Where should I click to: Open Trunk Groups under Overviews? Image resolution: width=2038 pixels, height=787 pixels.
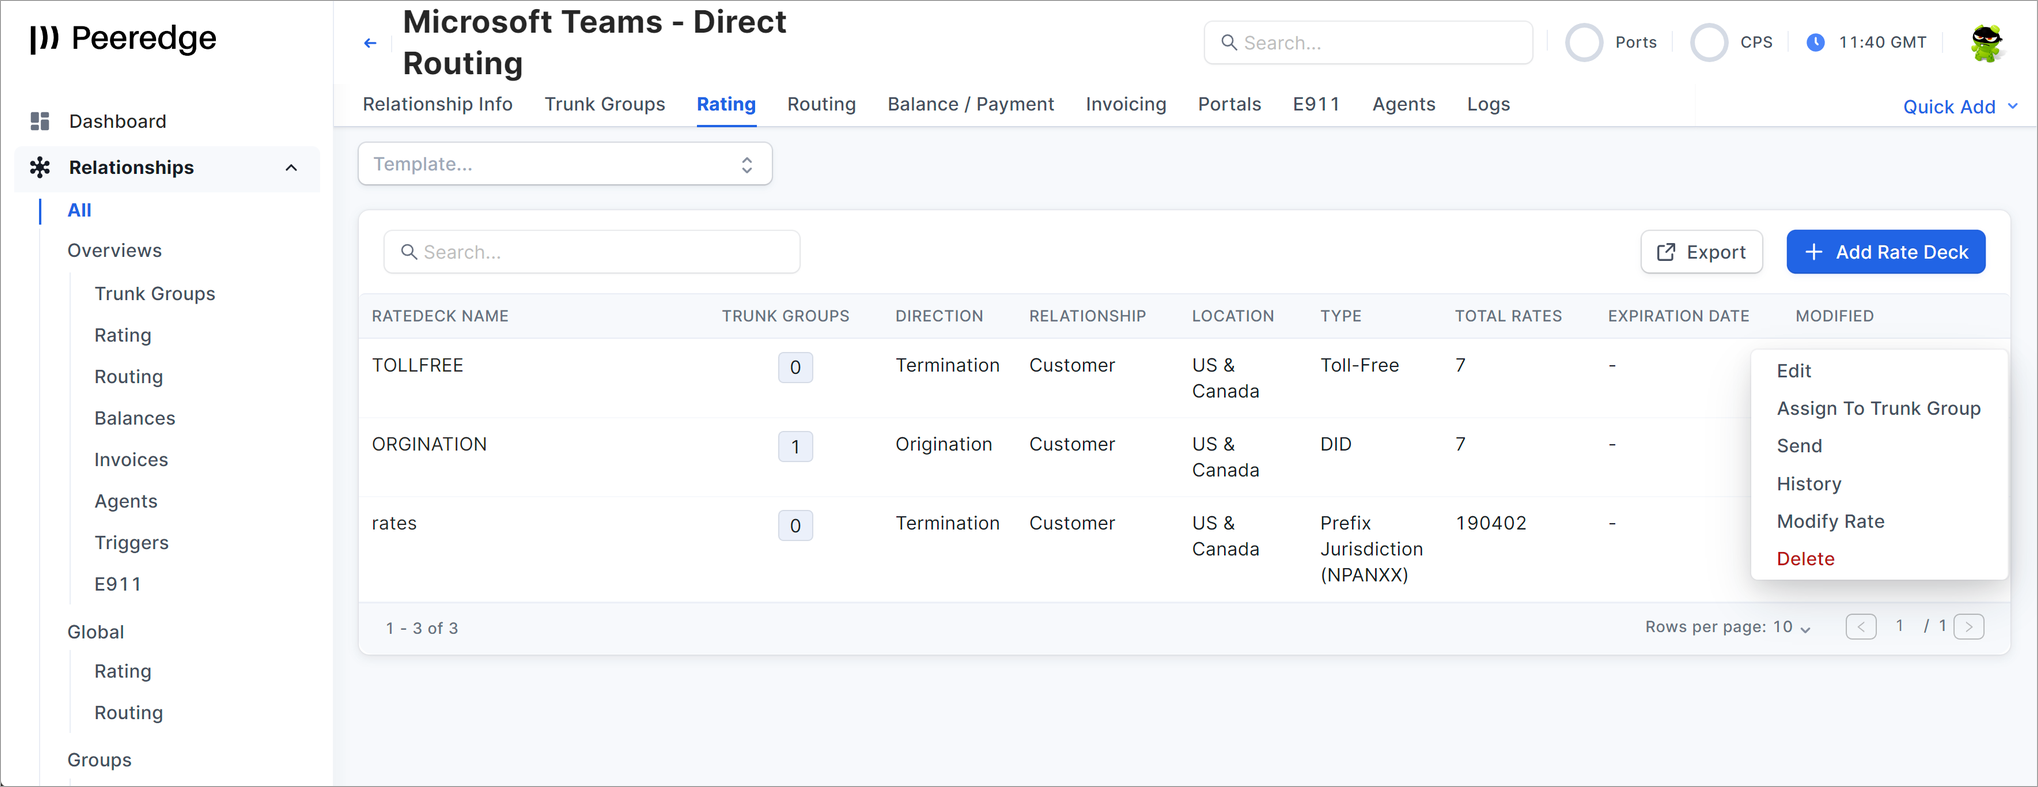[x=155, y=293]
